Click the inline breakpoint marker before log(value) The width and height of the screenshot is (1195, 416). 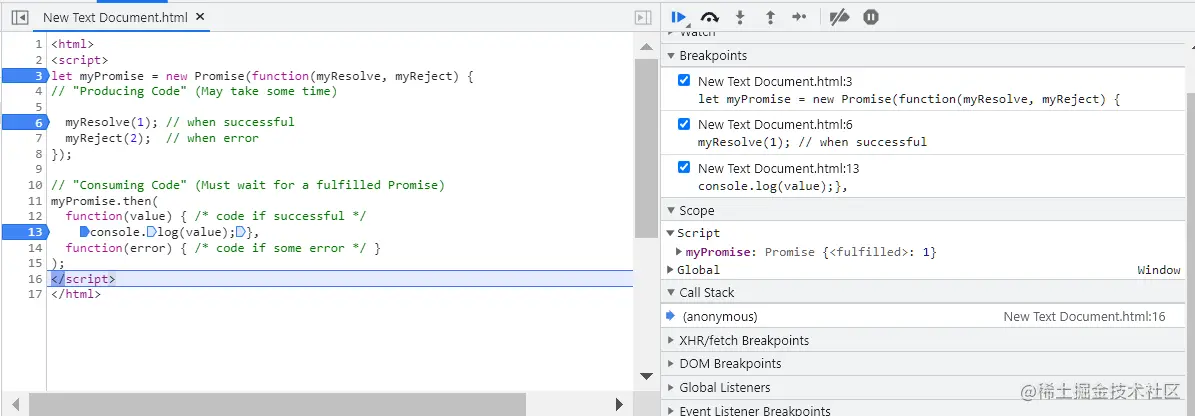pyautogui.click(x=151, y=232)
